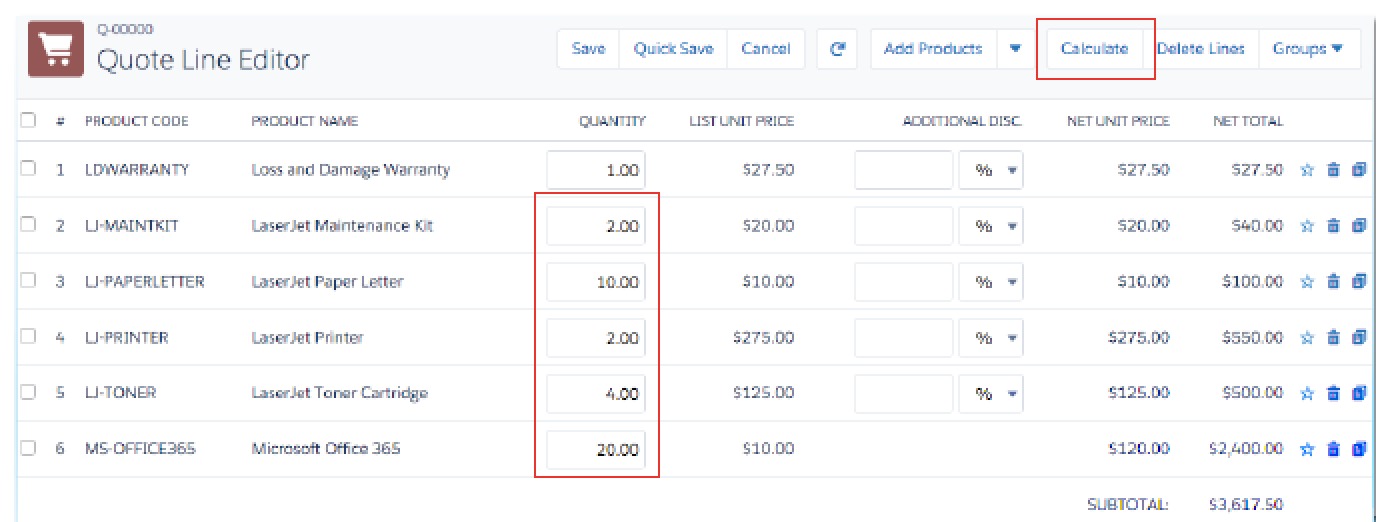The height and width of the screenshot is (522, 1376).
Task: Delete the LaserJet Maintenance Kit line
Action: [1332, 227]
